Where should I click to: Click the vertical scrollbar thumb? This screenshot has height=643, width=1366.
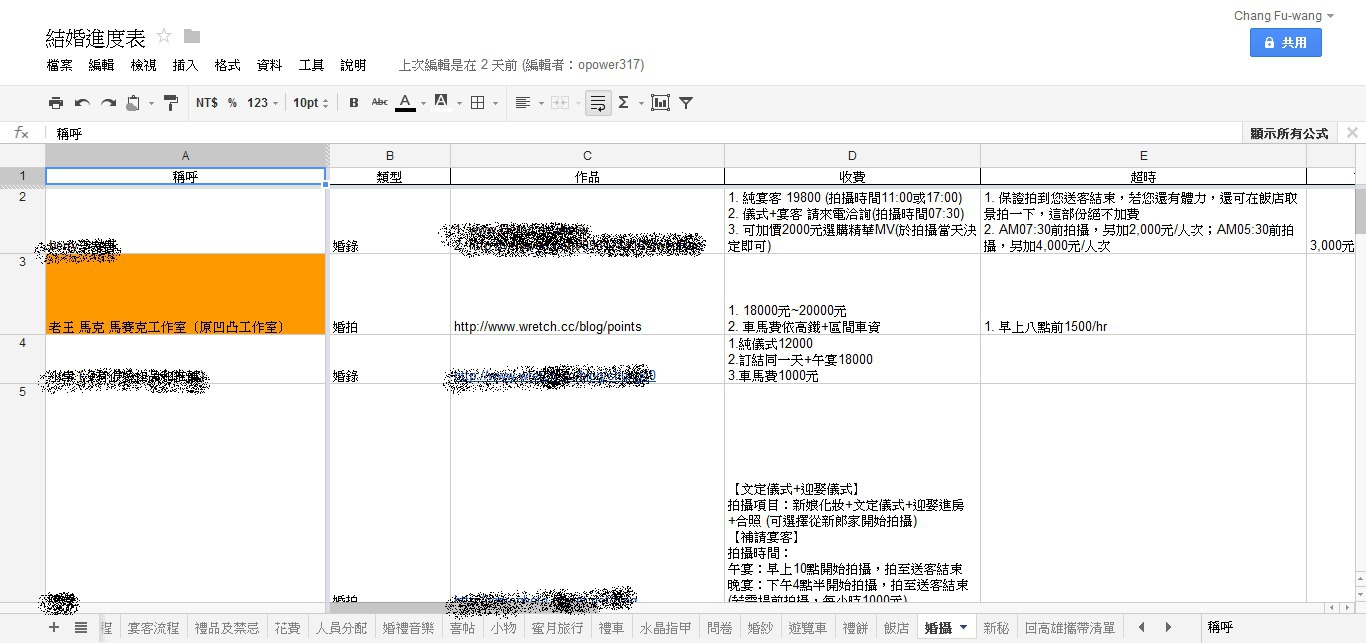coord(1360,211)
